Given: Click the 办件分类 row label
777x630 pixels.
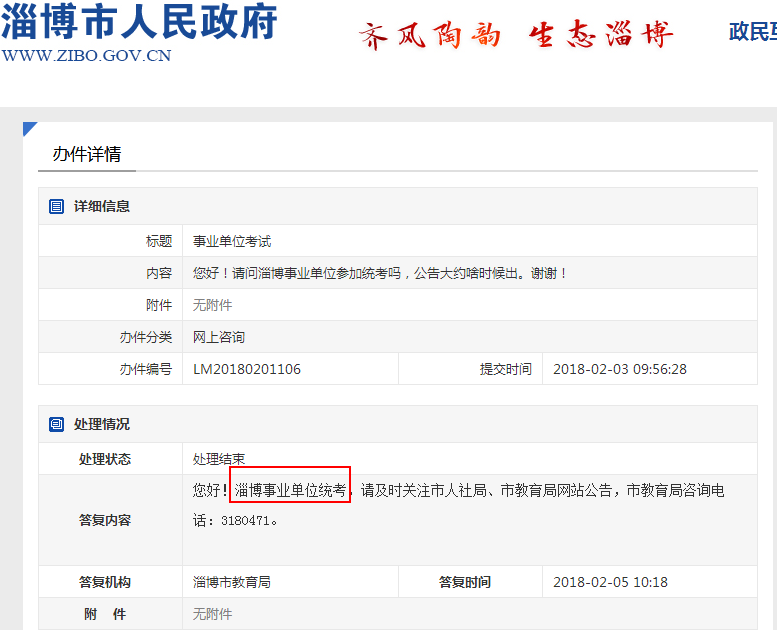Looking at the screenshot, I should click(146, 337).
